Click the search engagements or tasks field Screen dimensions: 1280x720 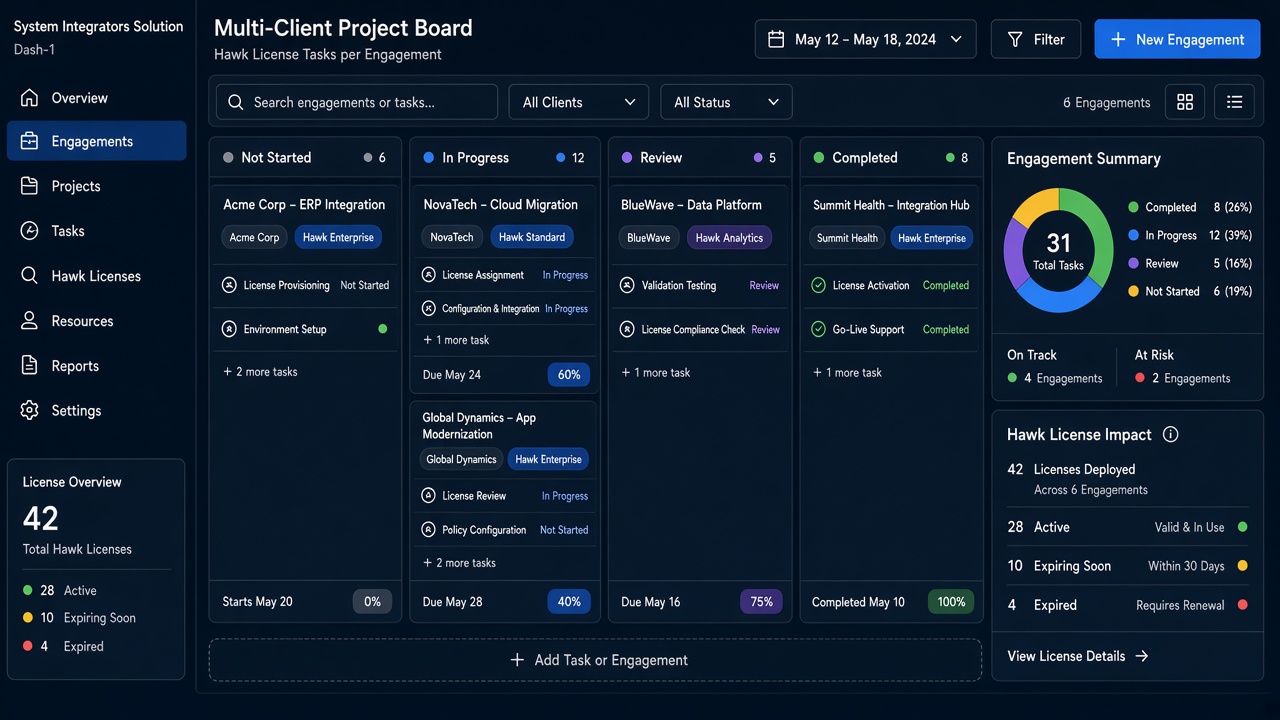point(357,102)
